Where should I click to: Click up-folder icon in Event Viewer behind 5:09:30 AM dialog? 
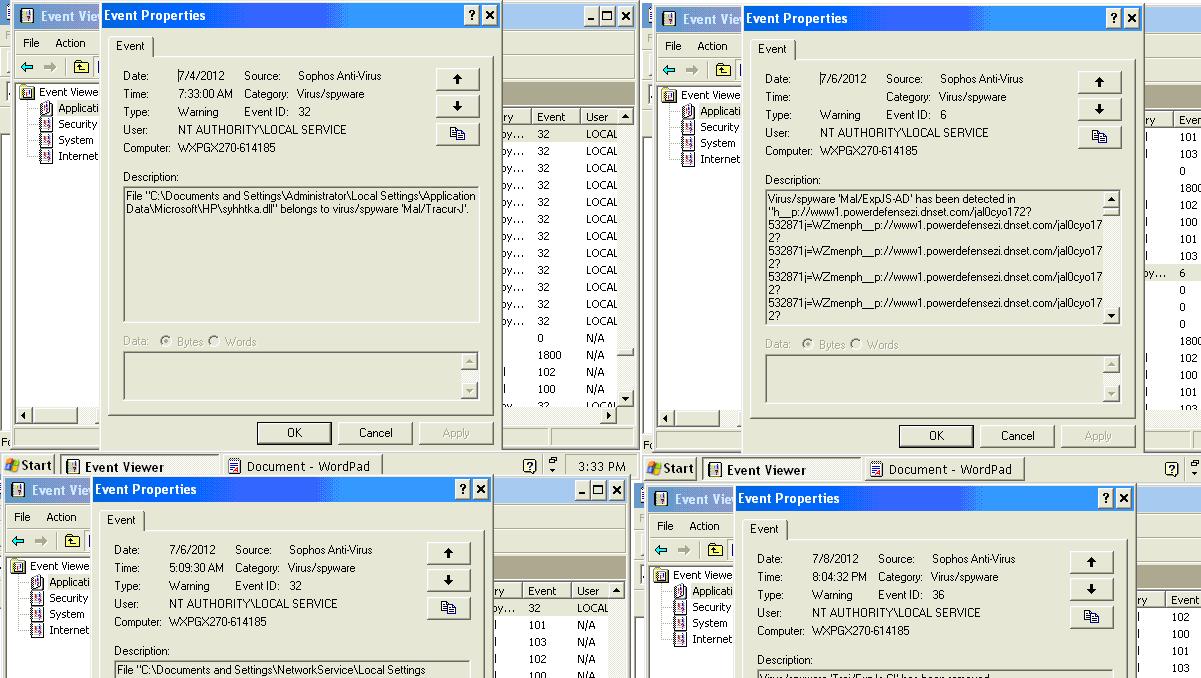[x=72, y=541]
